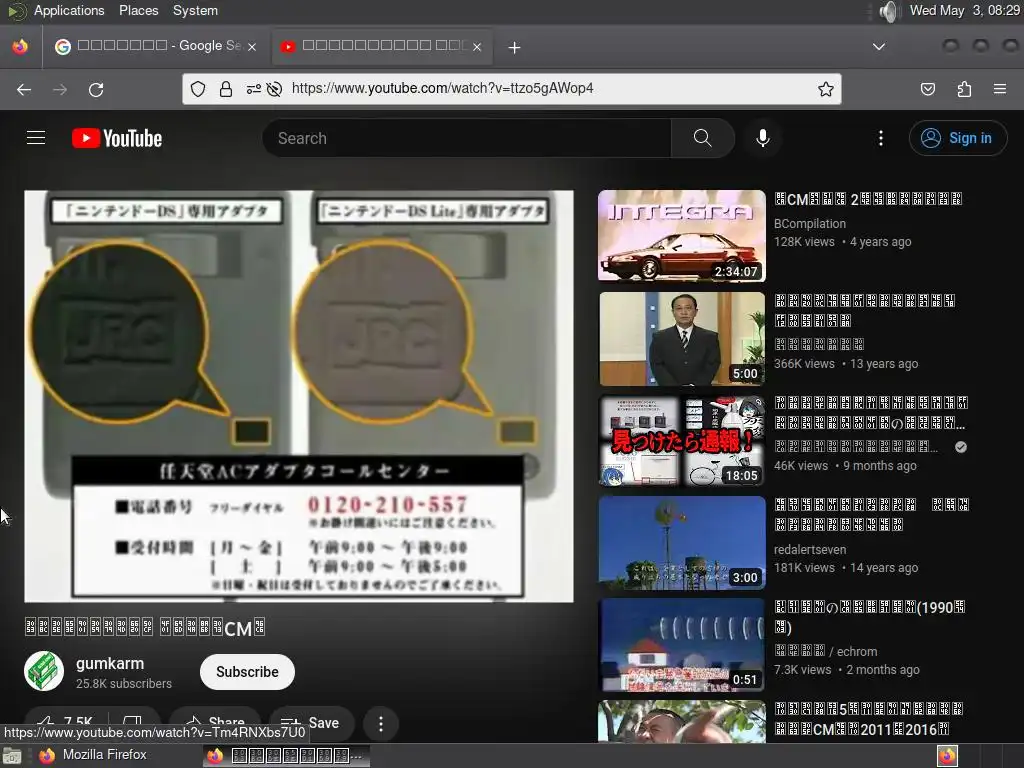Switch to the Google Search tab
This screenshot has height=768, width=1024.
point(157,46)
